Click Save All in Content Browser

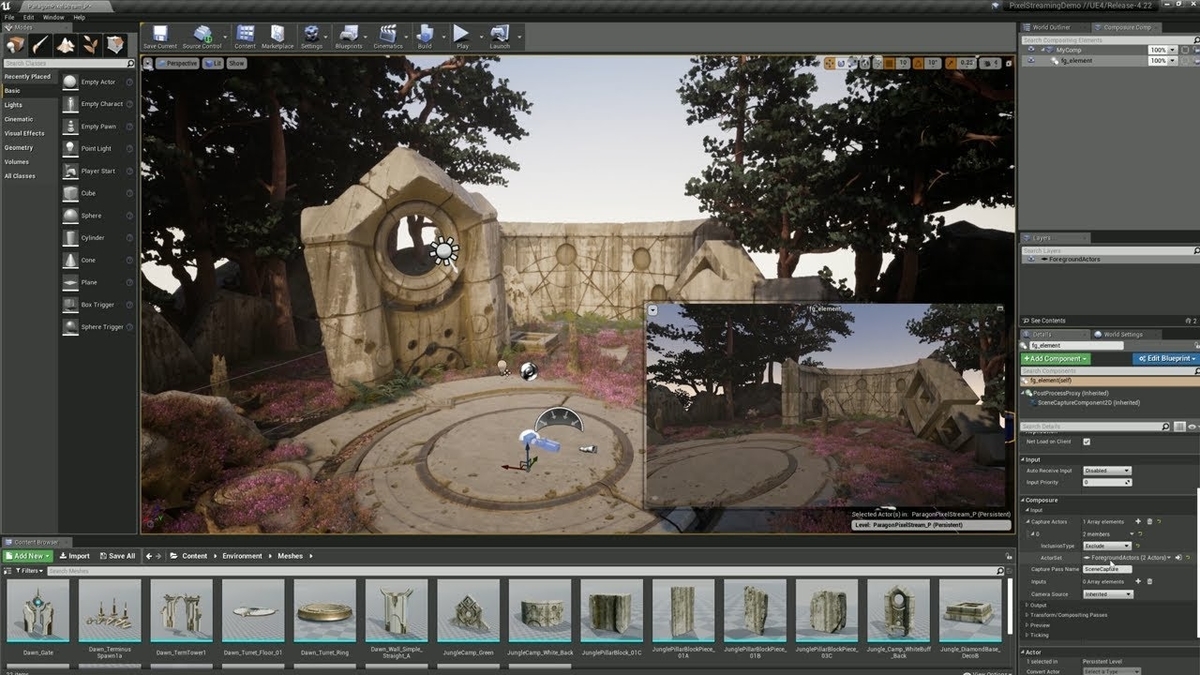pos(117,556)
